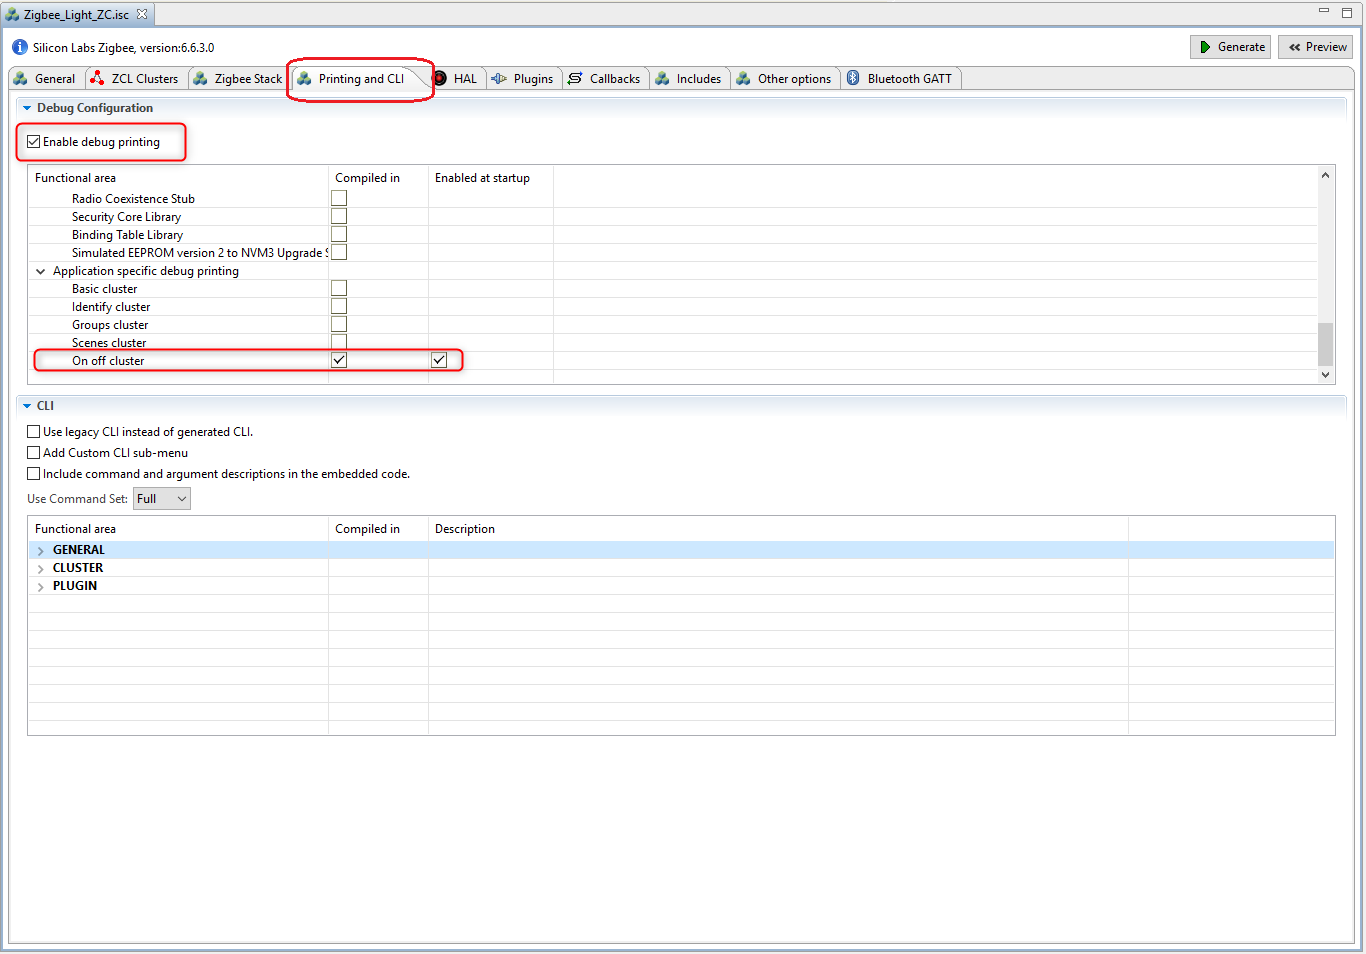
Task: Collapse the Debug Configuration section
Action: click(27, 108)
